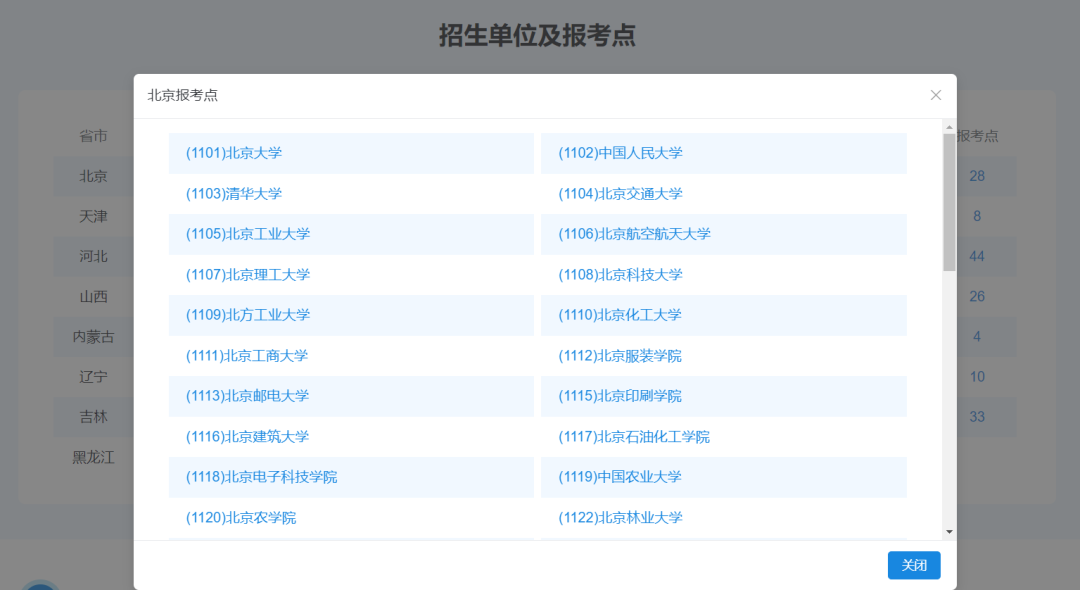Click (1107)北京理工大学 entry
Image resolution: width=1080 pixels, height=590 pixels.
(248, 275)
